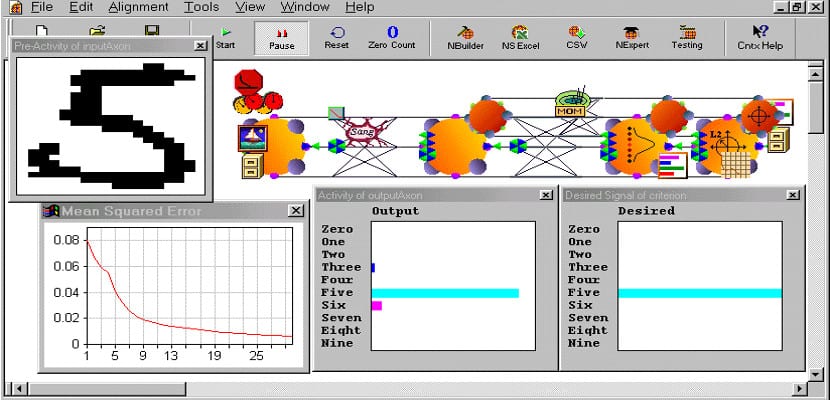Screen dimensions: 830x400
Task: Select the sailboat image viewer probe
Action: click(x=252, y=139)
